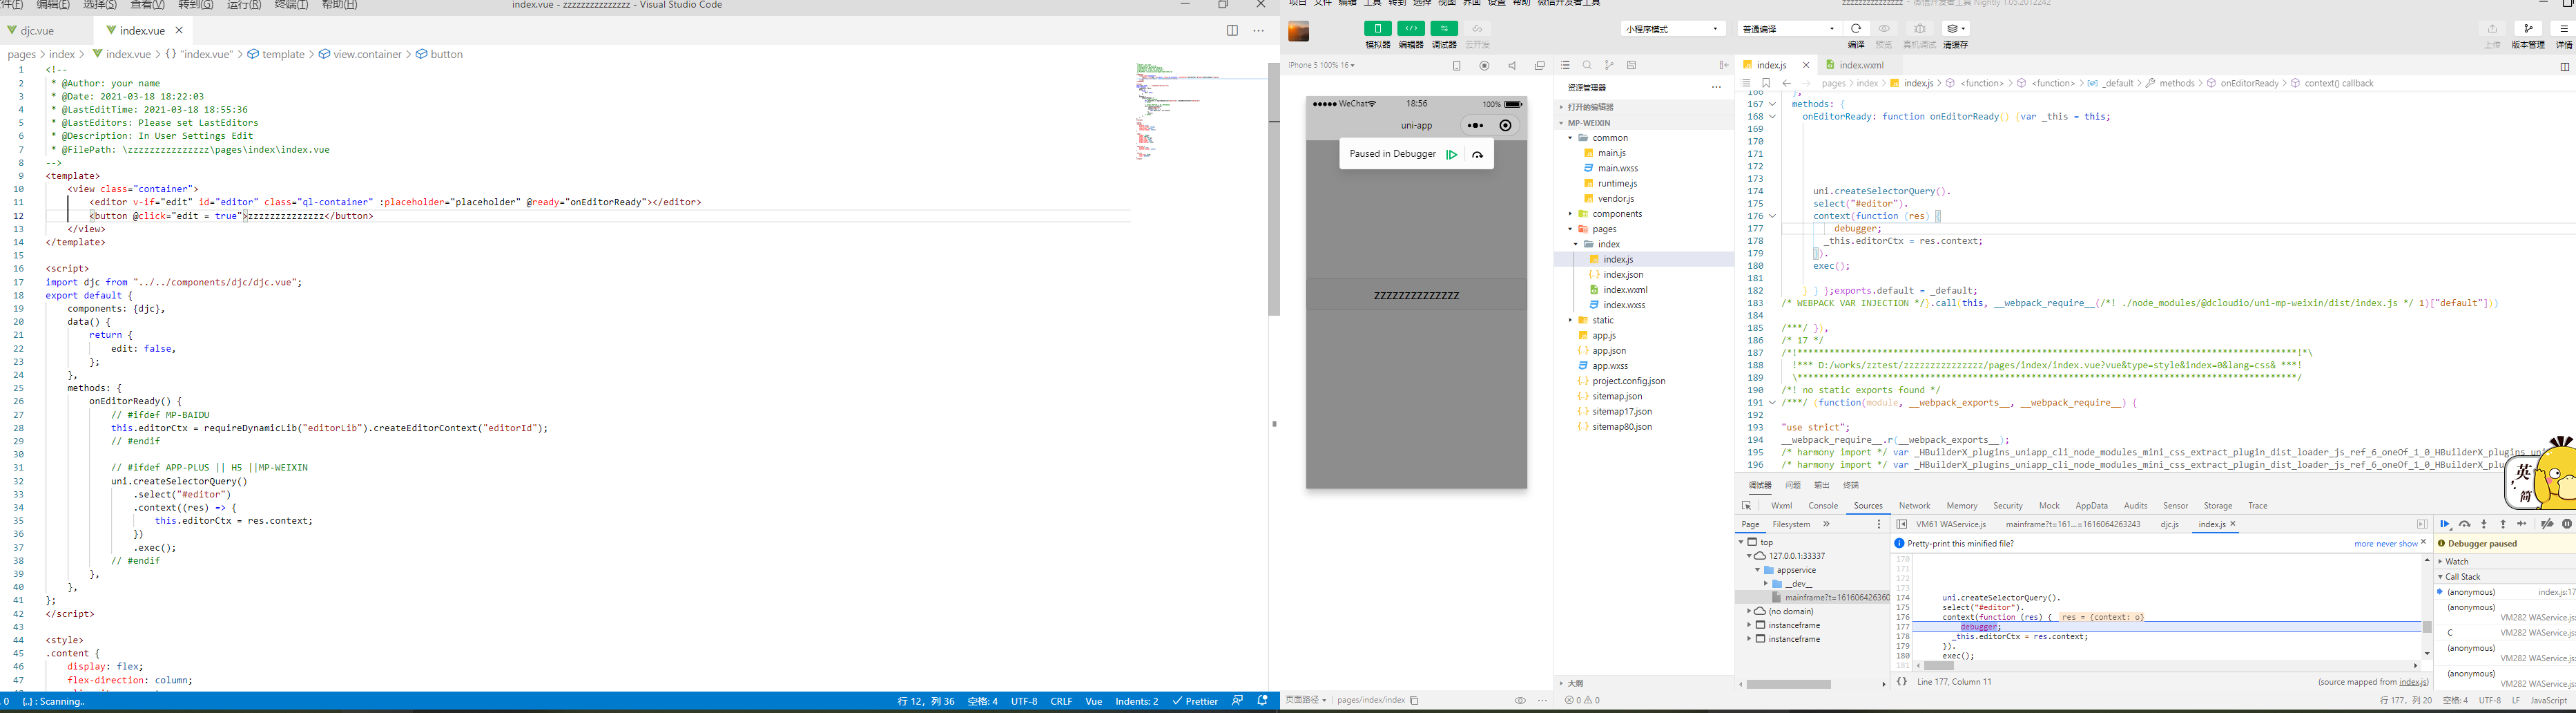Click the user avatar in WeChat DevTools
The width and height of the screenshot is (2576, 713).
click(x=1299, y=32)
